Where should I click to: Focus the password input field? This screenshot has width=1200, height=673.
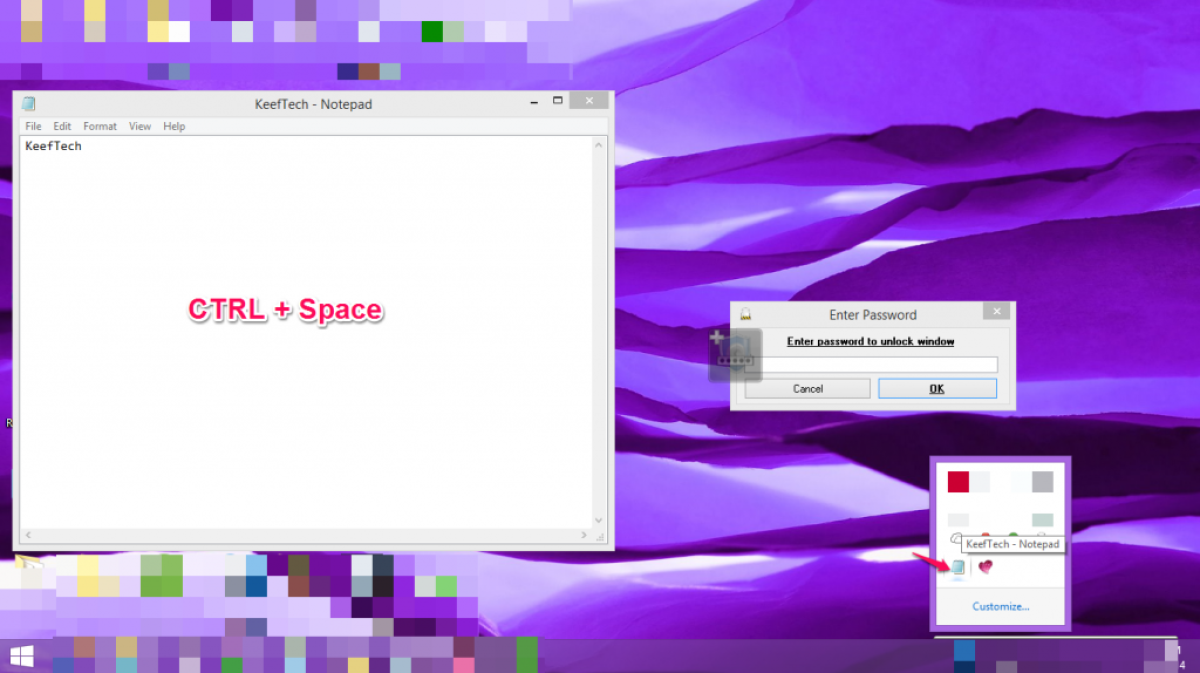[872, 365]
